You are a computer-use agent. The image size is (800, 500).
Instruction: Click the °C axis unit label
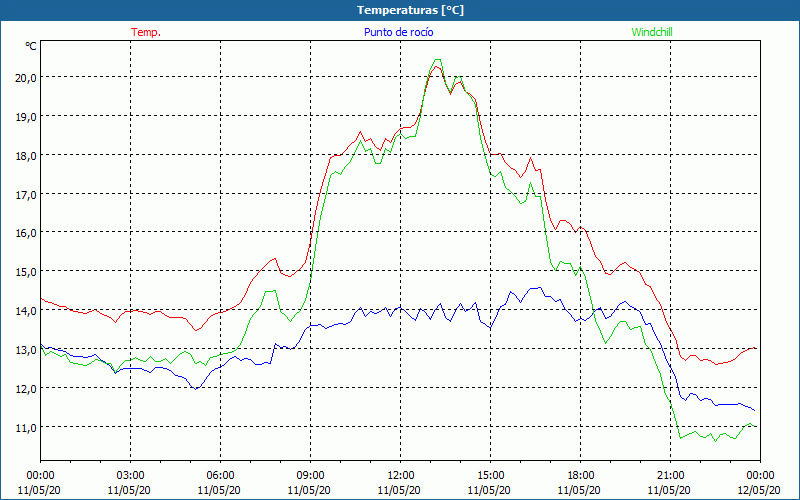[x=31, y=46]
